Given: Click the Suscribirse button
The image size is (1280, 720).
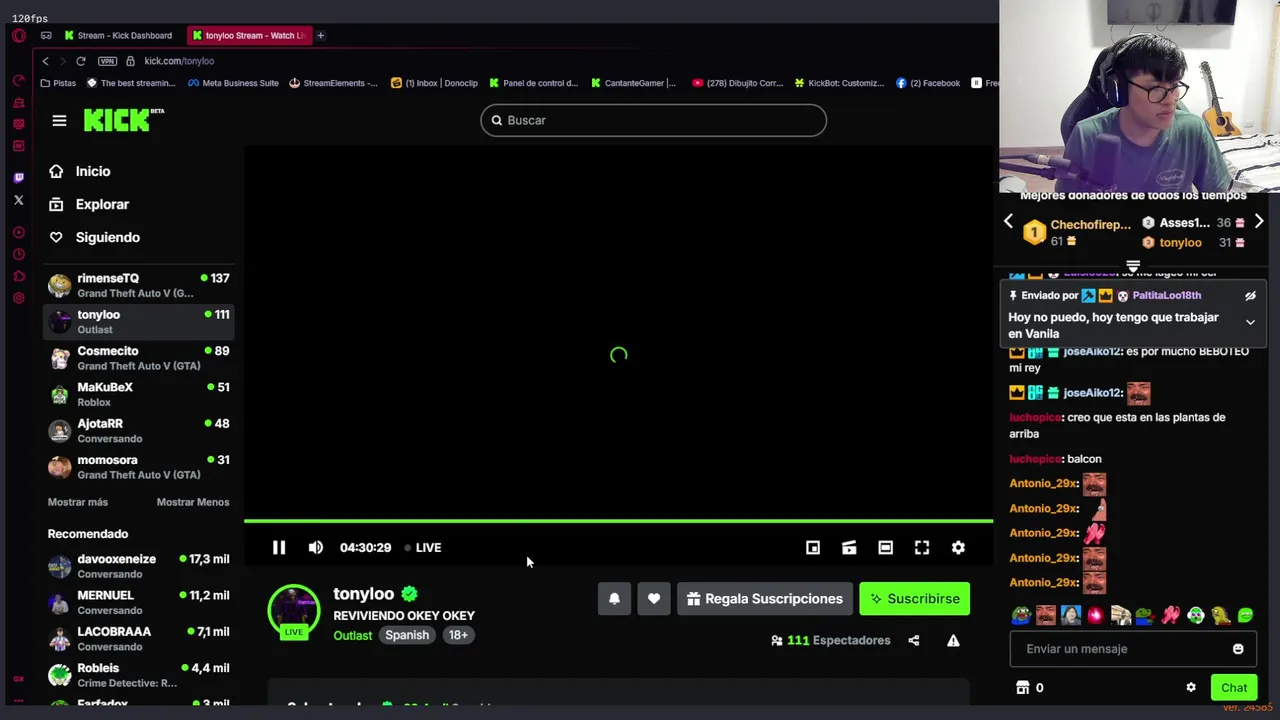Looking at the screenshot, I should (914, 599).
